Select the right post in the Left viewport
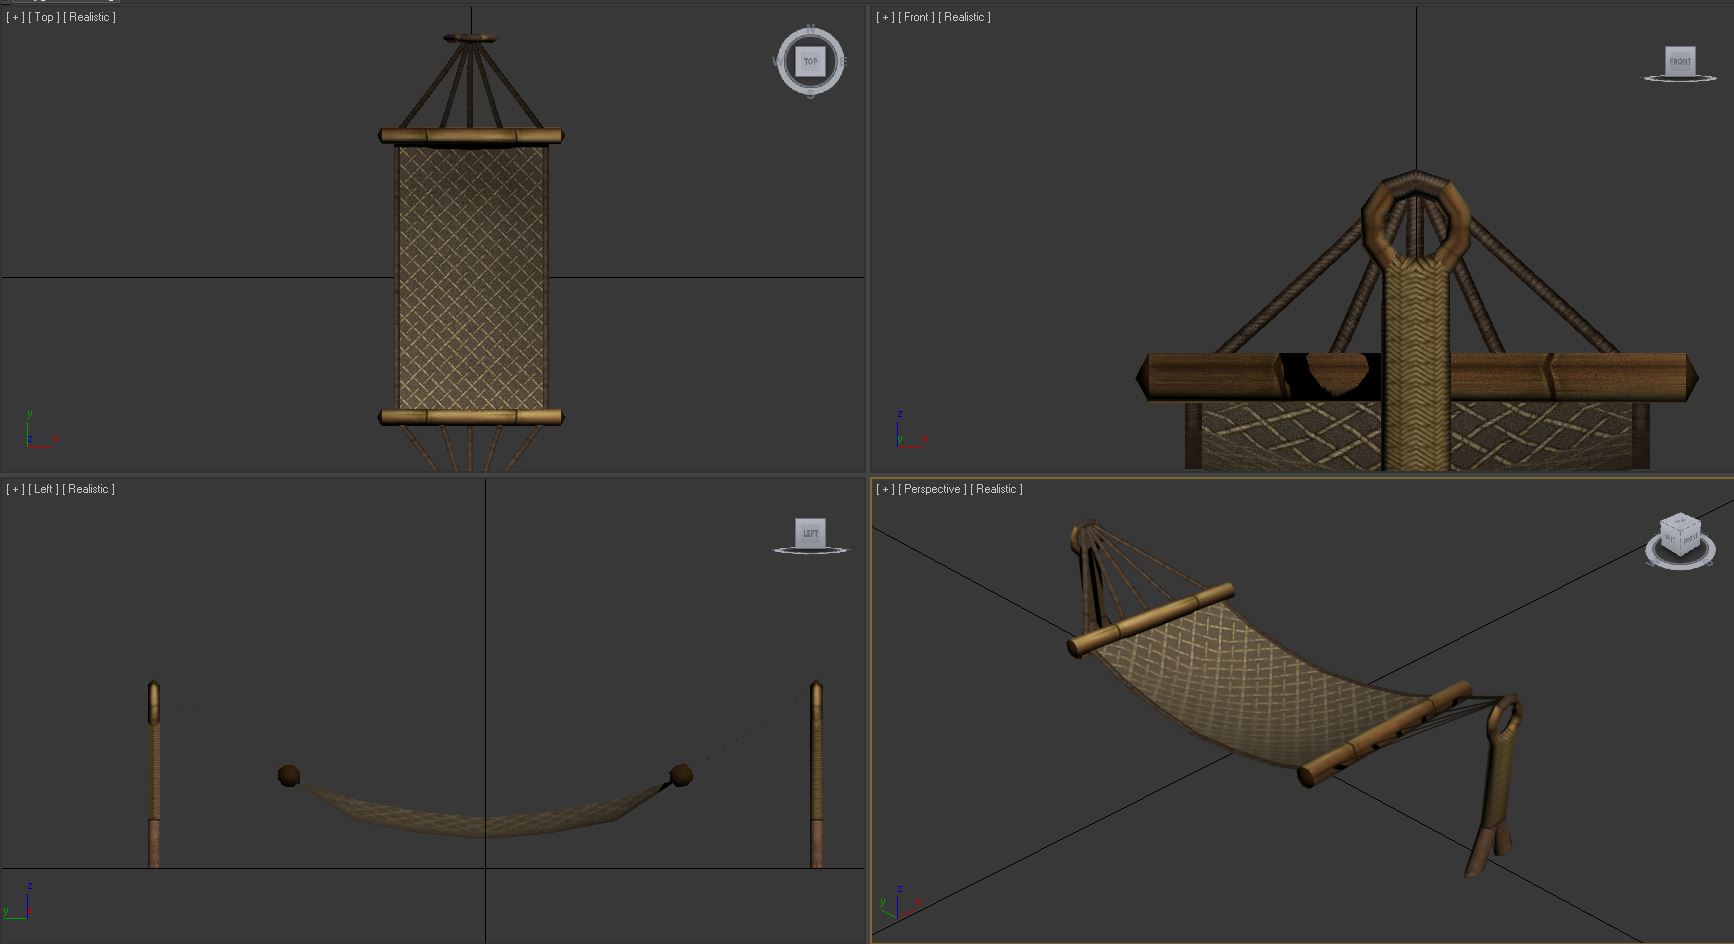The height and width of the screenshot is (944, 1734). pyautogui.click(x=817, y=774)
